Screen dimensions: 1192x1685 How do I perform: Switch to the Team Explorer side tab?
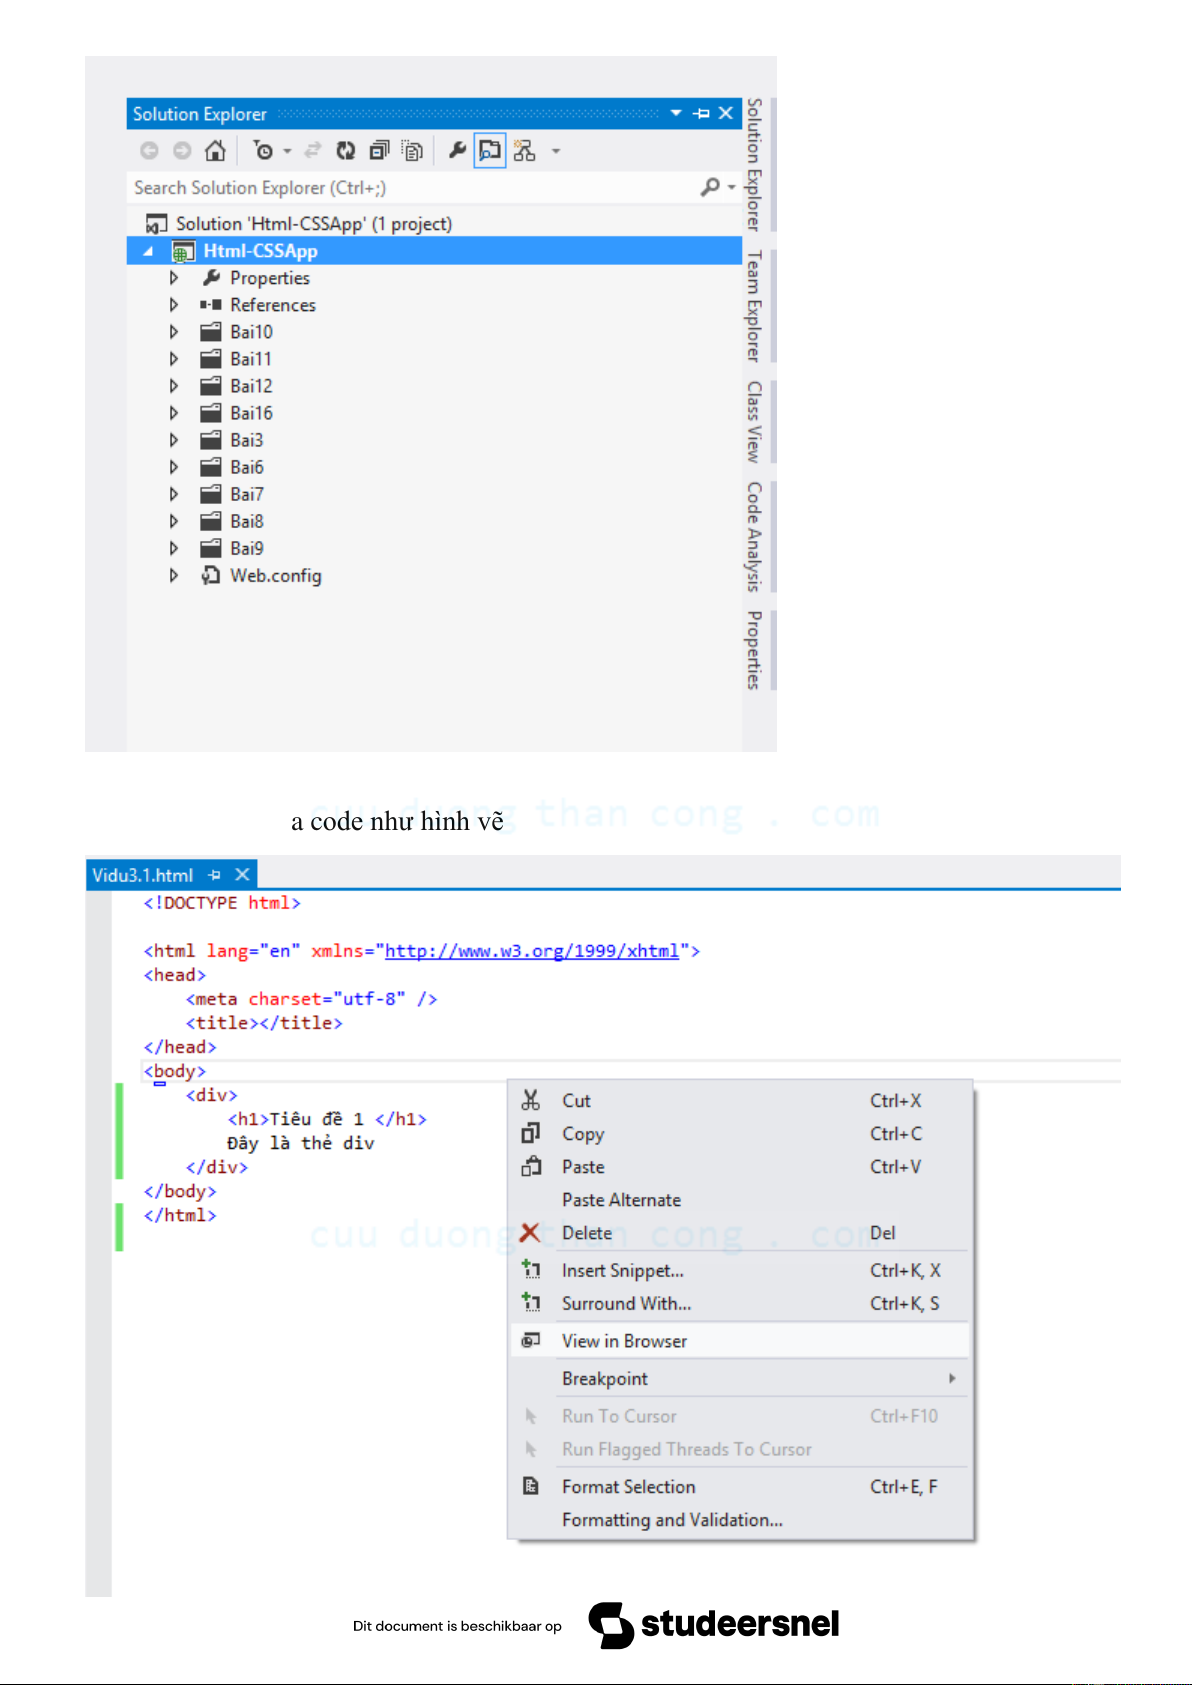tap(755, 306)
